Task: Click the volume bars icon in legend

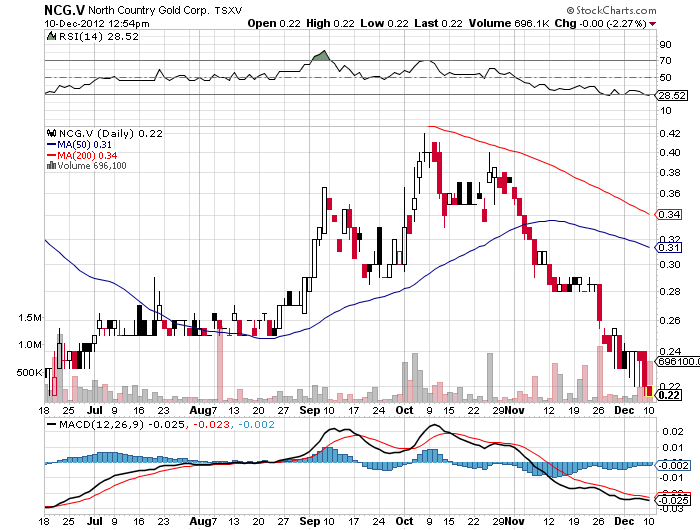Action: [x=51, y=166]
